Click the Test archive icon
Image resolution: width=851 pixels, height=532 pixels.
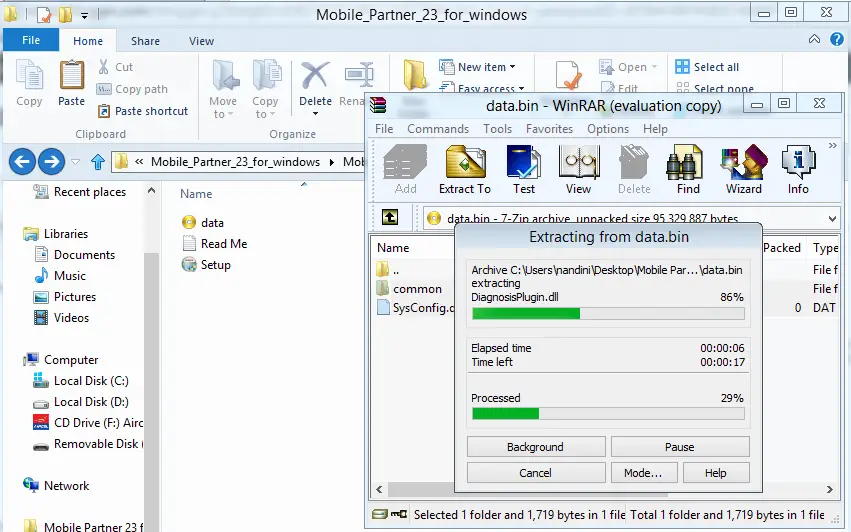524,168
